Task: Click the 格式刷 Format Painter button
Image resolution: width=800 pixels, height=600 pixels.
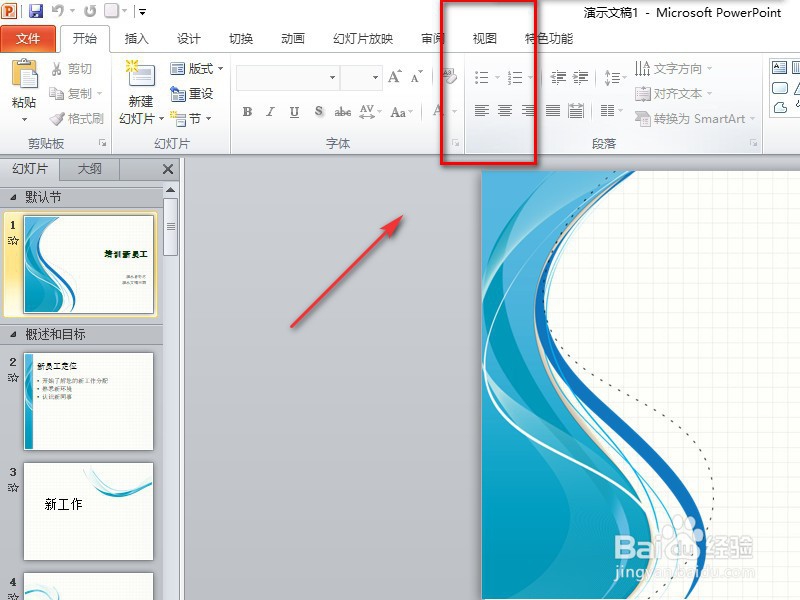Action: [x=77, y=118]
